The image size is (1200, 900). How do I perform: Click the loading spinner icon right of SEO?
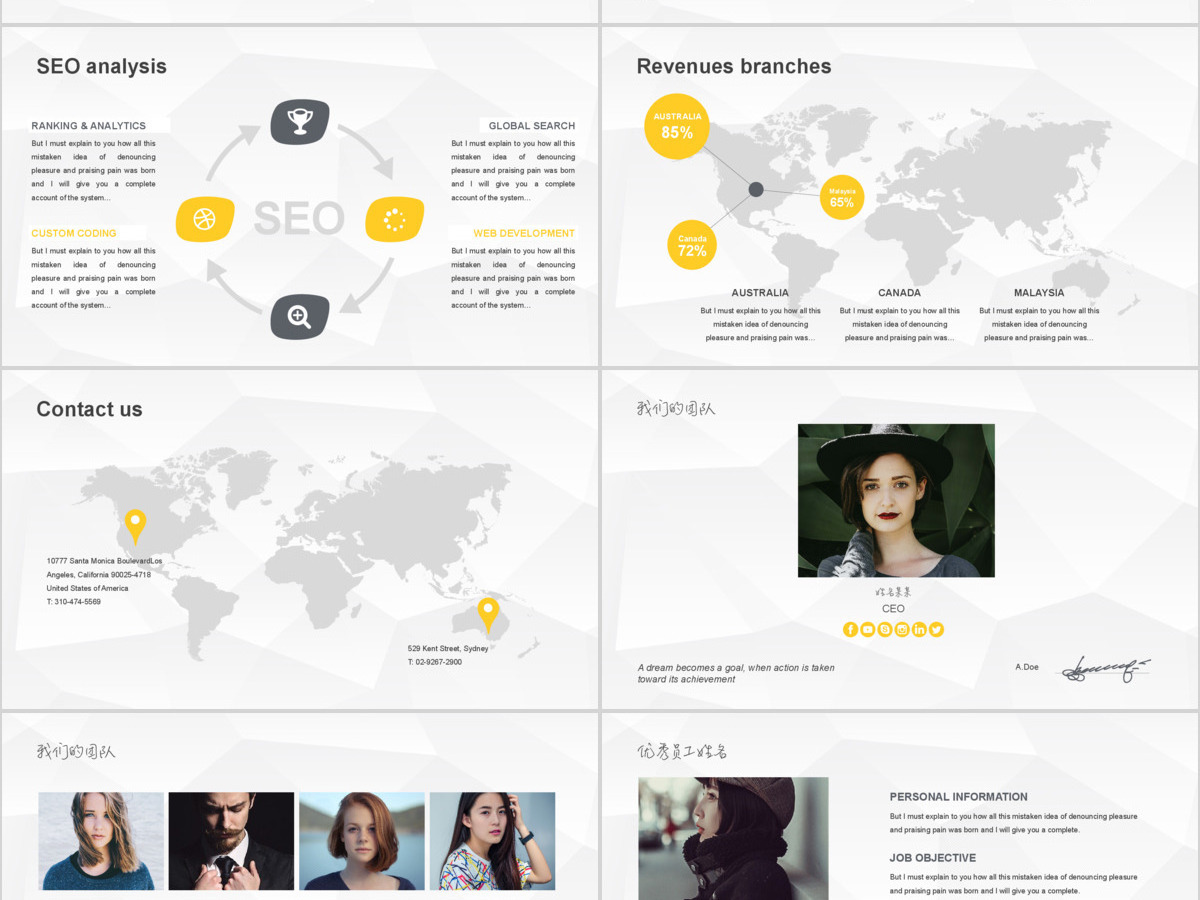point(394,220)
